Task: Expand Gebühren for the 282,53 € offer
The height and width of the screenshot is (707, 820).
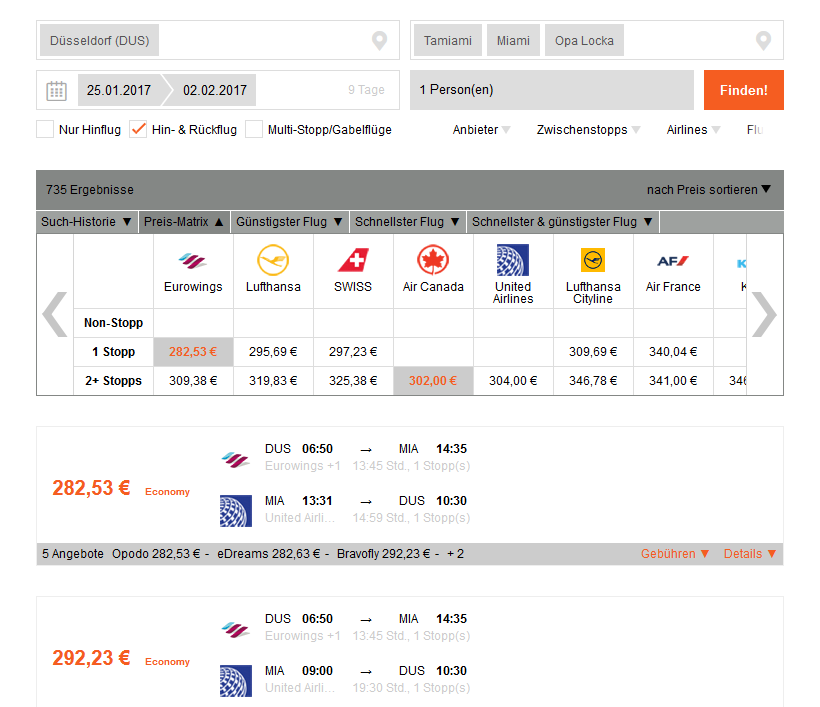Action: click(x=675, y=554)
